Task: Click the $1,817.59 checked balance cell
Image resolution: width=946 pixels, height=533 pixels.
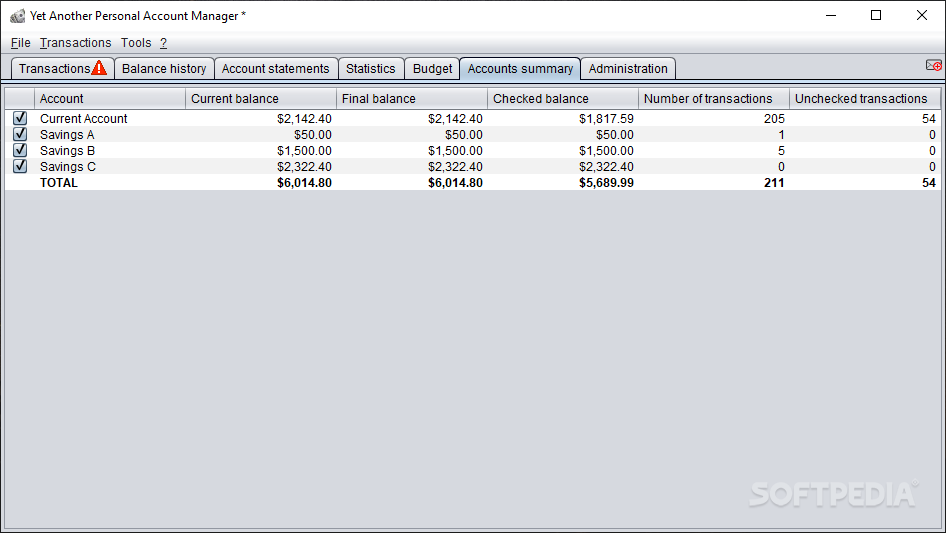Action: [x=606, y=119]
